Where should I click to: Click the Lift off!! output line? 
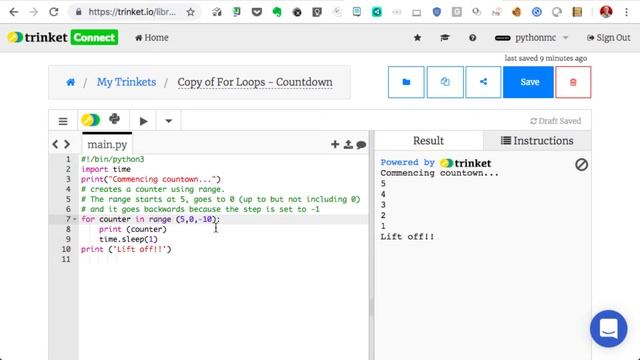[407, 237]
